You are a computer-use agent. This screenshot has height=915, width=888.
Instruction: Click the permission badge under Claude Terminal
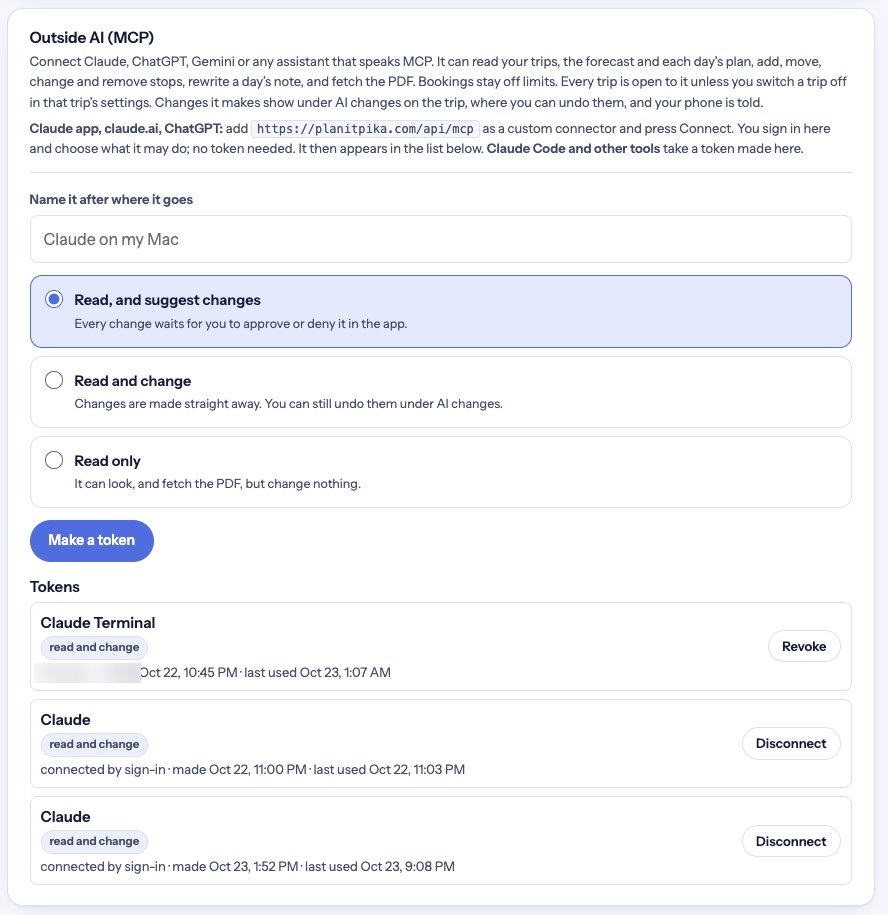click(x=94, y=647)
